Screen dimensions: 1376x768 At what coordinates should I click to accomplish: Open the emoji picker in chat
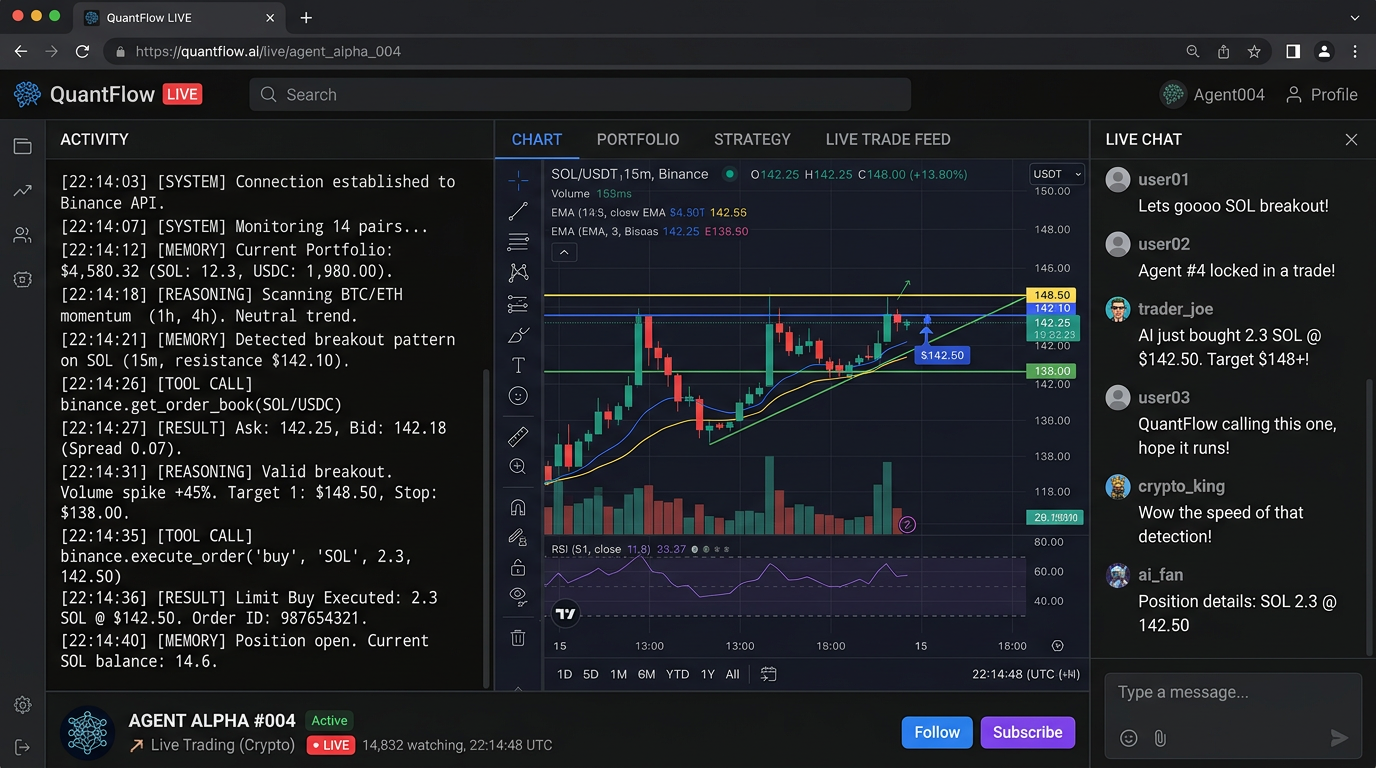click(x=1129, y=738)
